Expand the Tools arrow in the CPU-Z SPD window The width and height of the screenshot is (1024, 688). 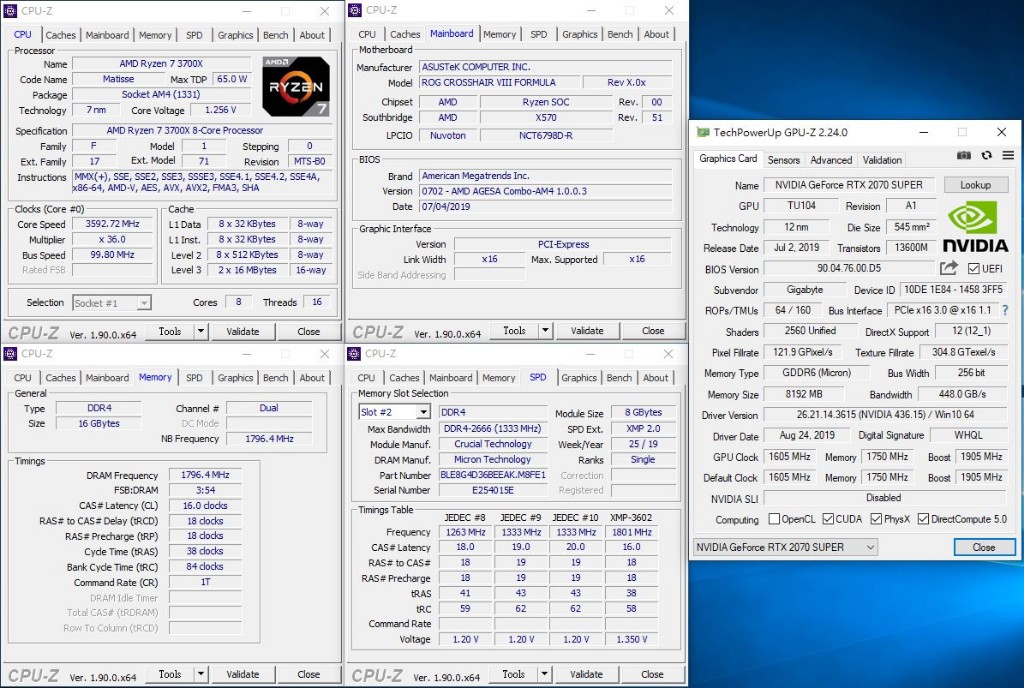click(545, 674)
